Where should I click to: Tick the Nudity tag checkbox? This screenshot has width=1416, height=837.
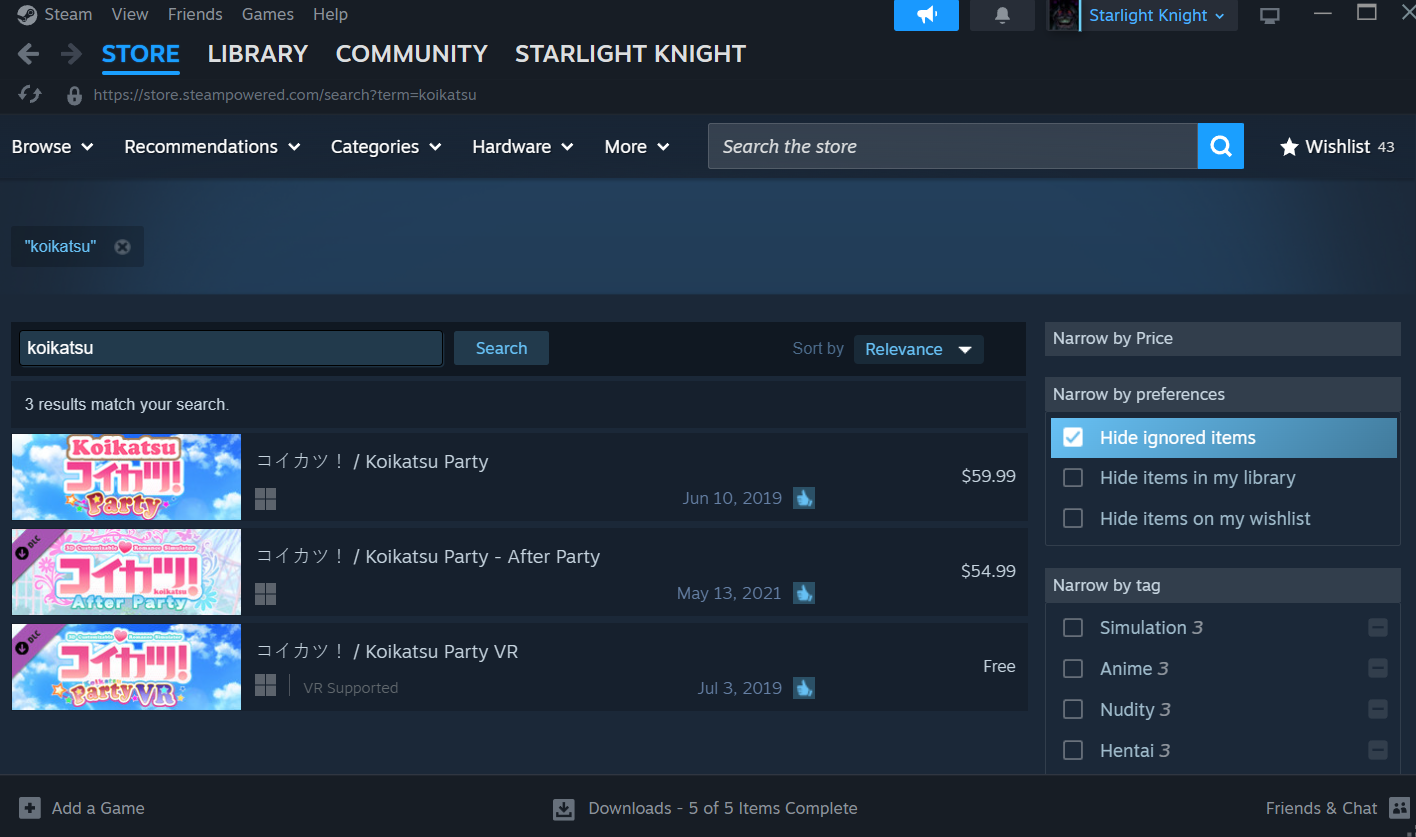1073,710
